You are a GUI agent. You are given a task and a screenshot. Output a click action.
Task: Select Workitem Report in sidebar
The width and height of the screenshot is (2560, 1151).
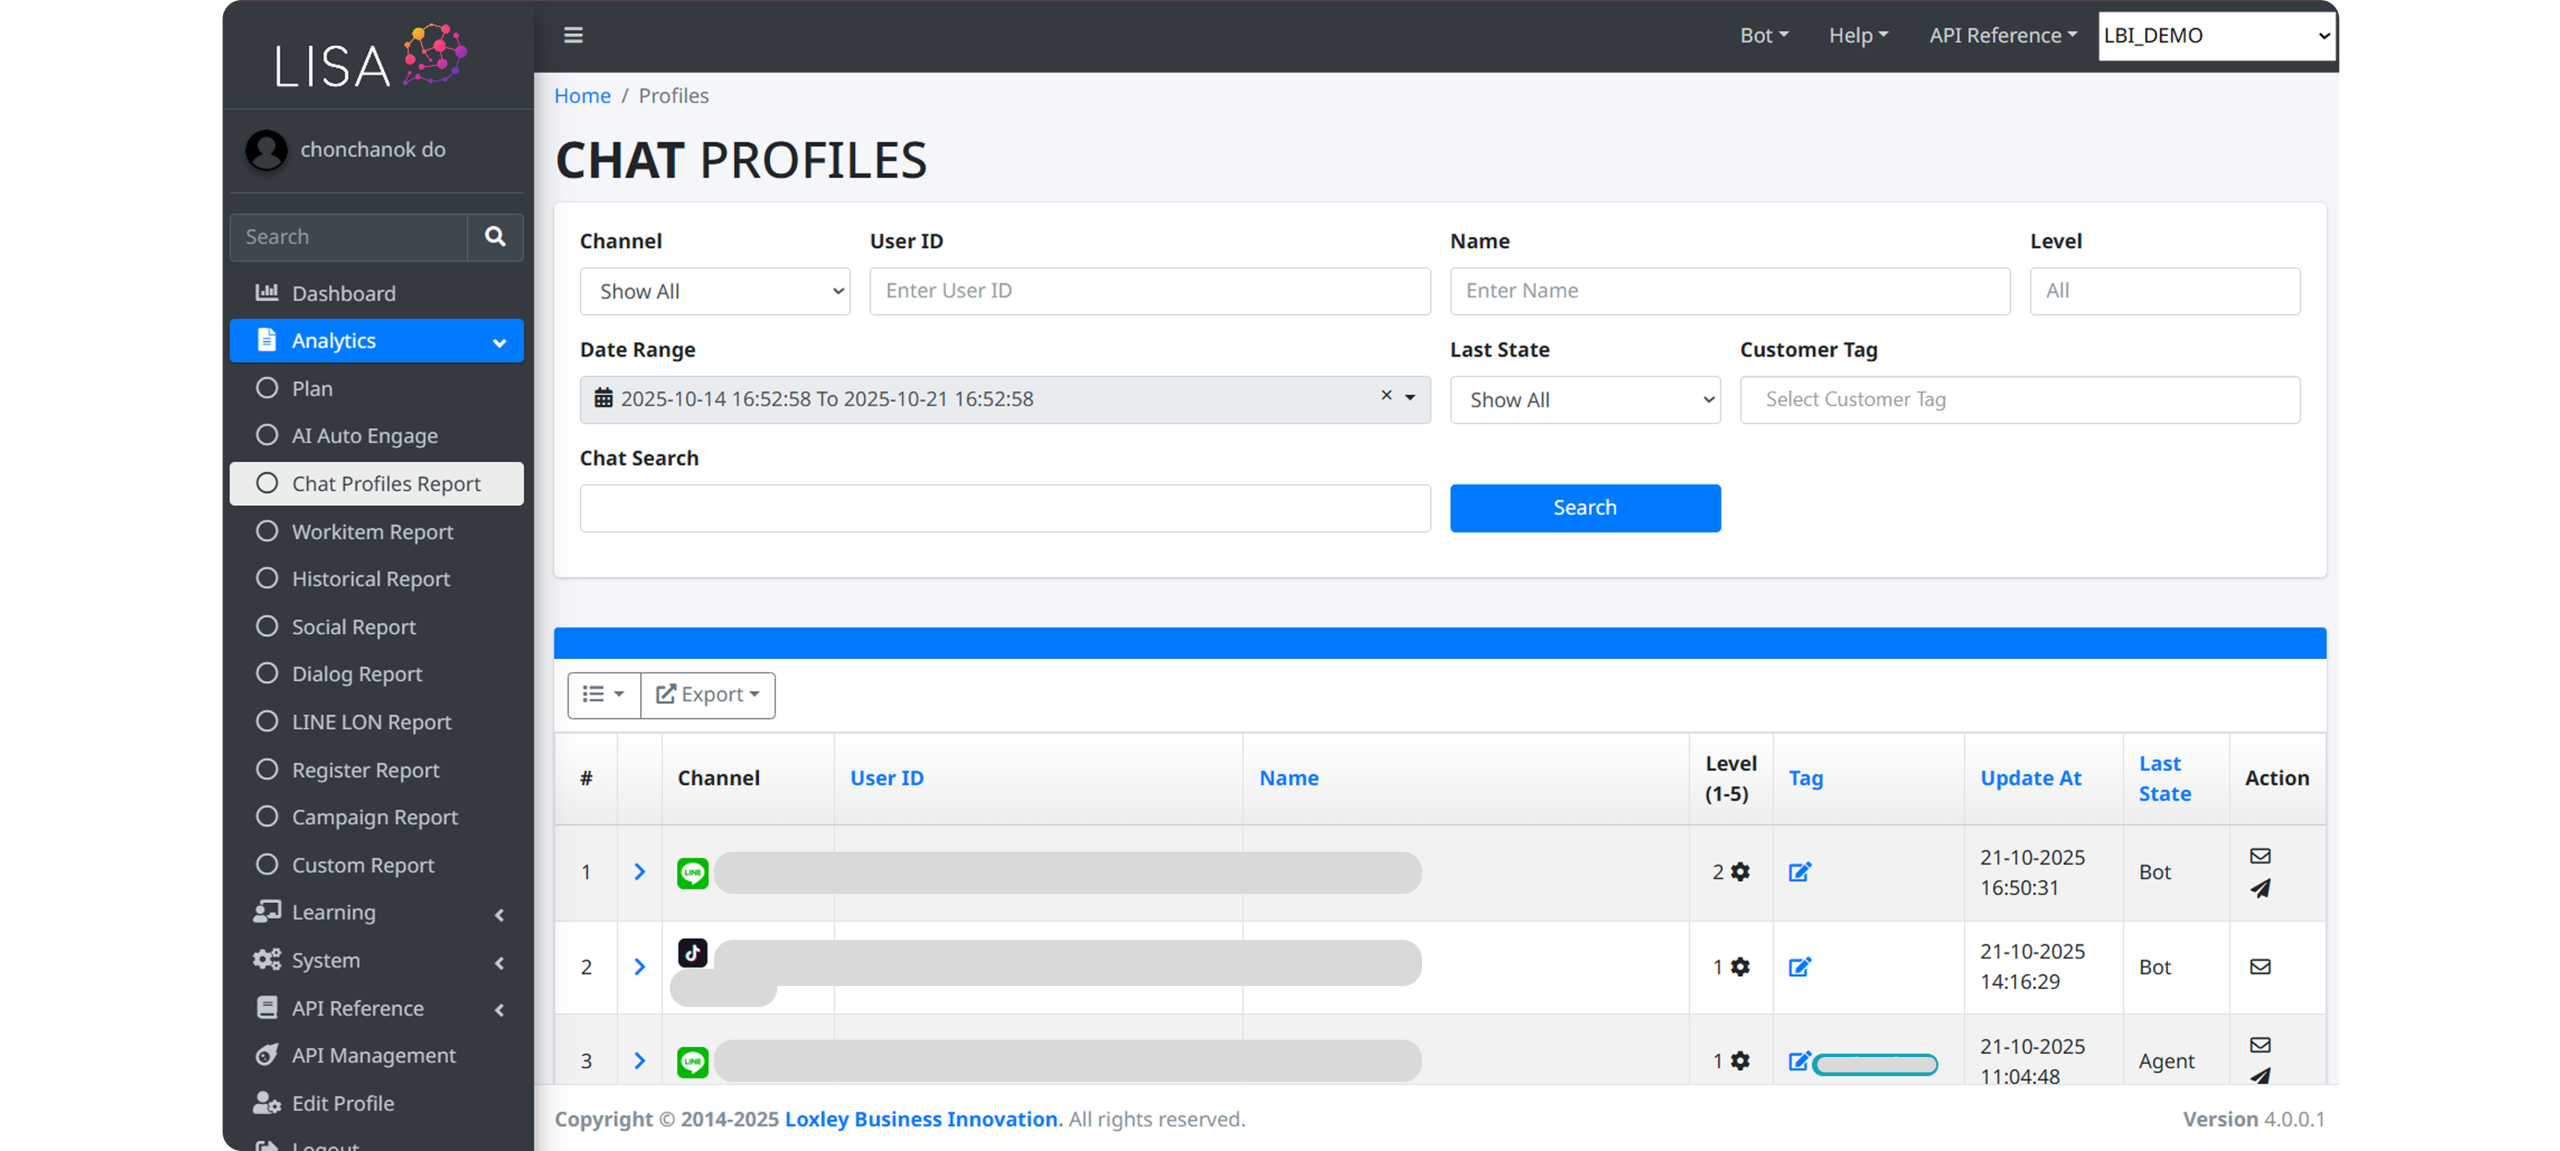tap(372, 531)
